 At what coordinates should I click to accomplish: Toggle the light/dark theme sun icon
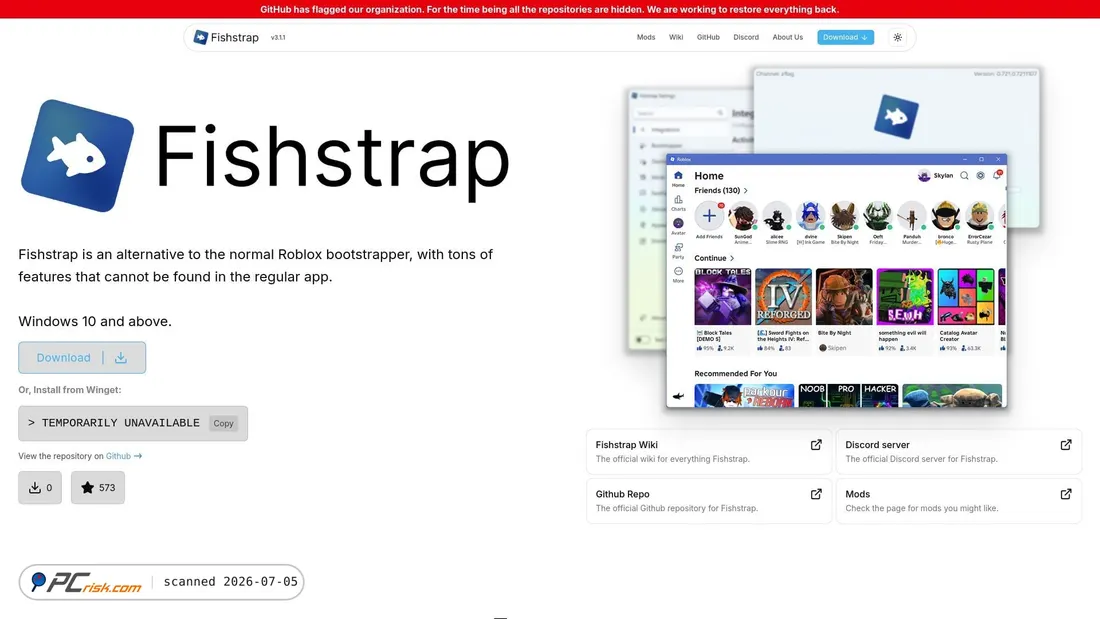coord(898,37)
